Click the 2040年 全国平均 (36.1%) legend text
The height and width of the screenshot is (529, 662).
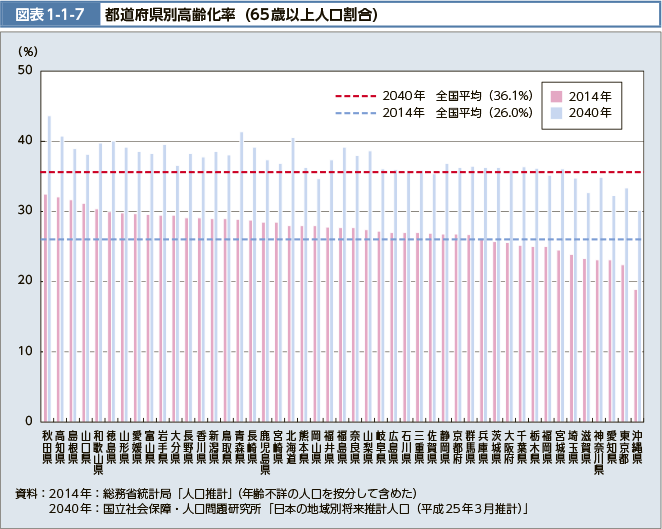(x=454, y=97)
